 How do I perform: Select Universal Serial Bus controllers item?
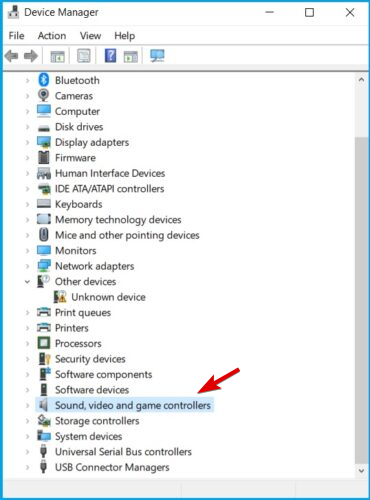(123, 452)
